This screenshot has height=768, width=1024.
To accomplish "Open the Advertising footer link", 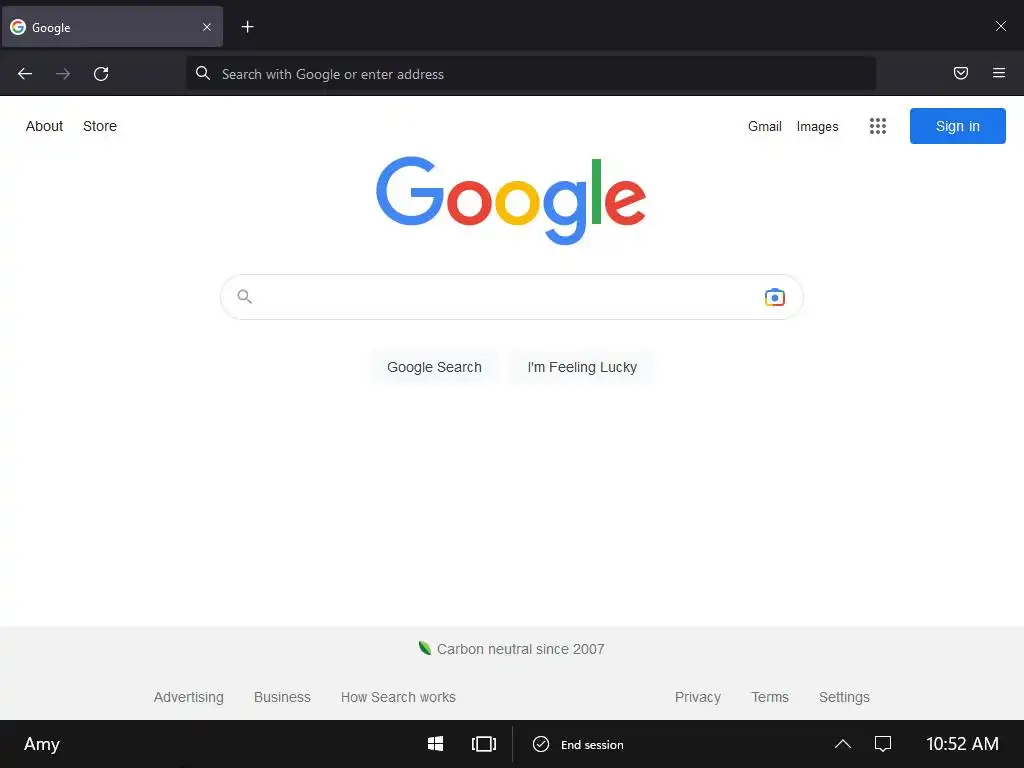I will point(189,697).
